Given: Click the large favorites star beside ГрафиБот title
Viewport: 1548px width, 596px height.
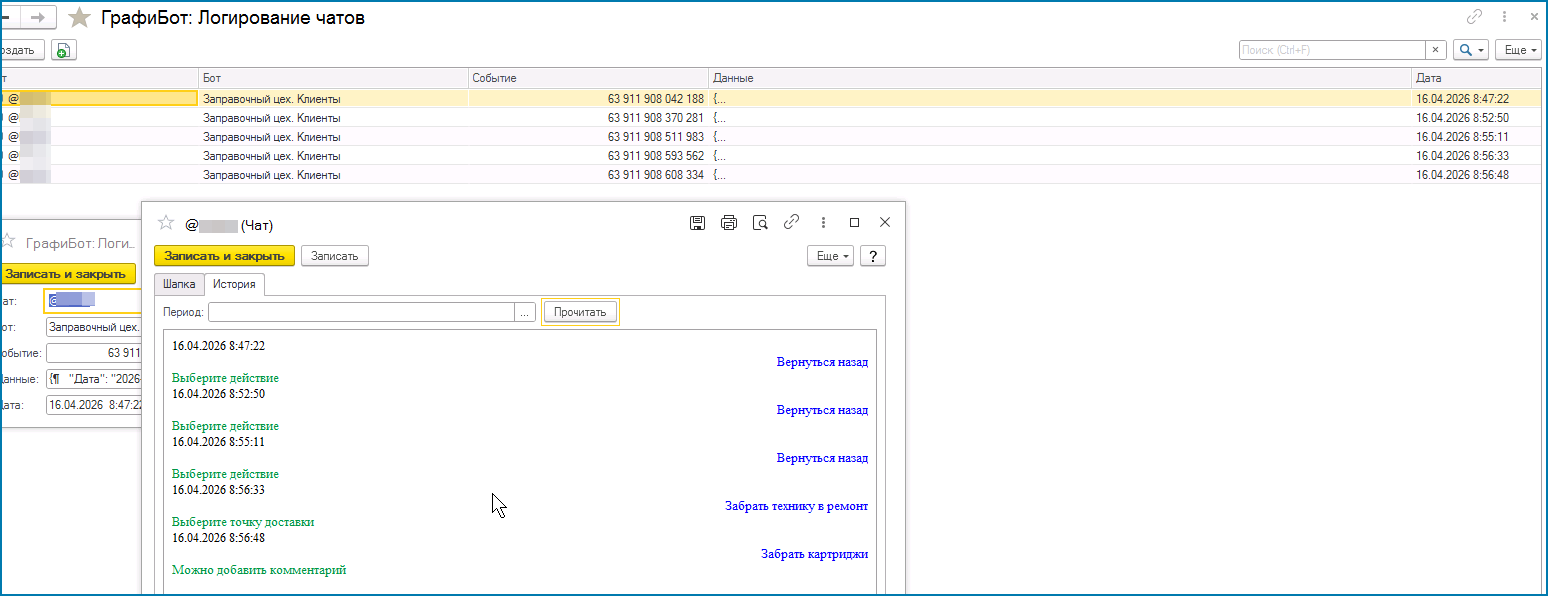Looking at the screenshot, I should coord(79,18).
